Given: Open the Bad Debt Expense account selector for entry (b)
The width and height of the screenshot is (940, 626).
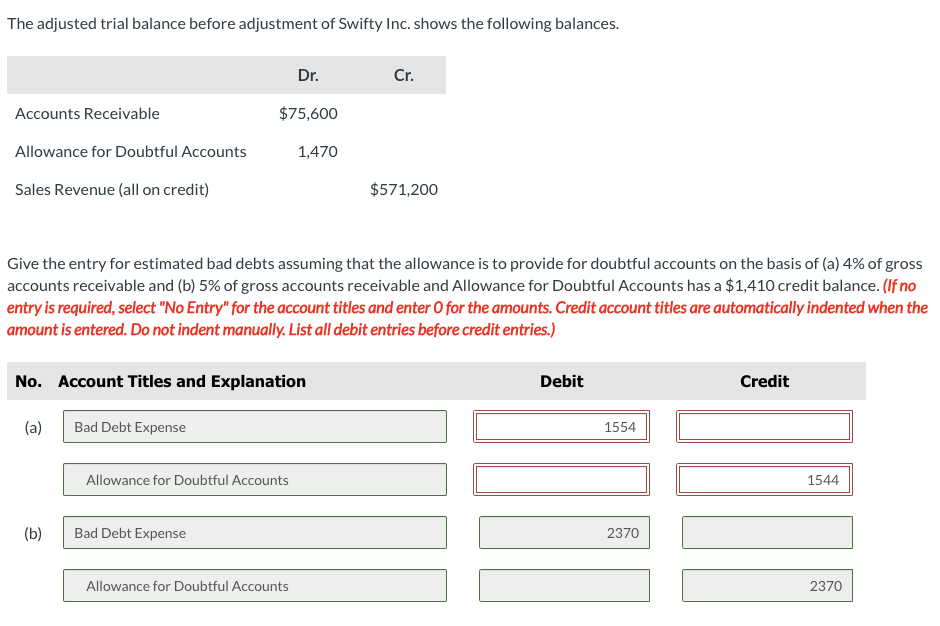Looking at the screenshot, I should pos(254,532).
